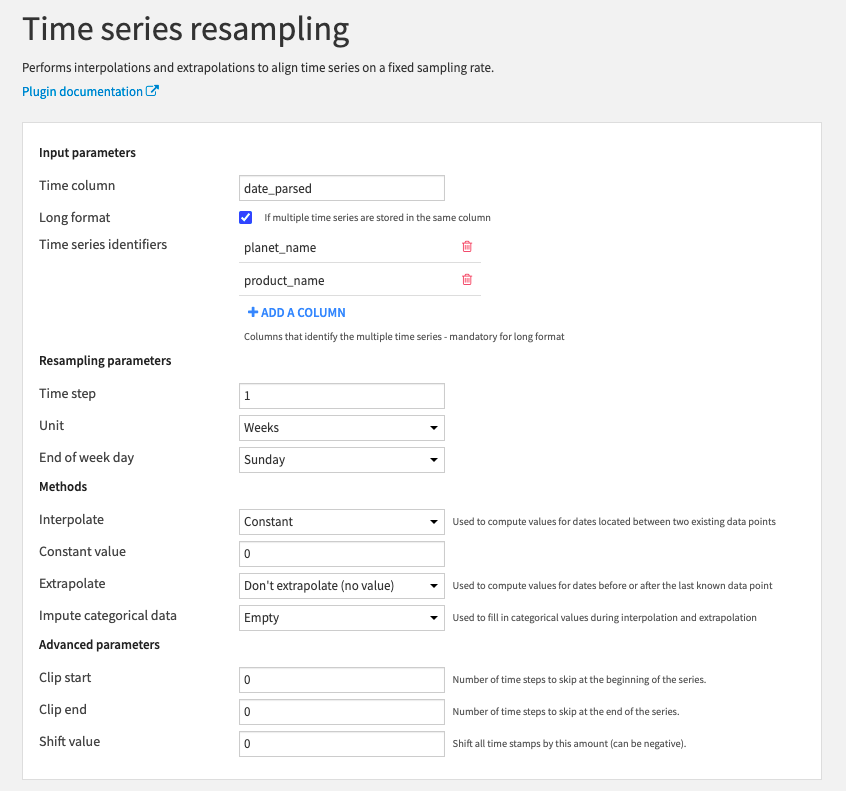The width and height of the screenshot is (846, 791).
Task: Uncheck the Long format checkbox
Action: click(x=246, y=217)
